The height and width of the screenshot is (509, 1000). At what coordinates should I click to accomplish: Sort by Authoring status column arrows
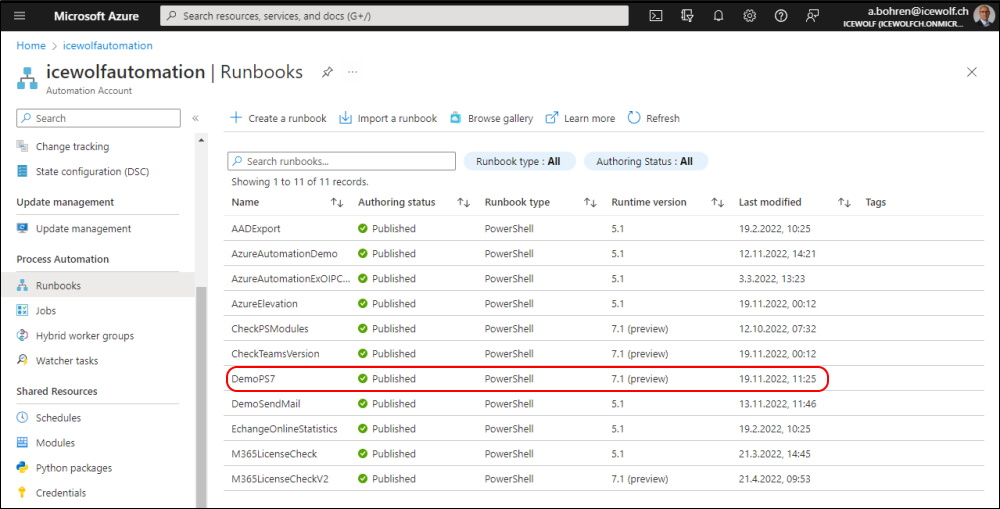[464, 203]
